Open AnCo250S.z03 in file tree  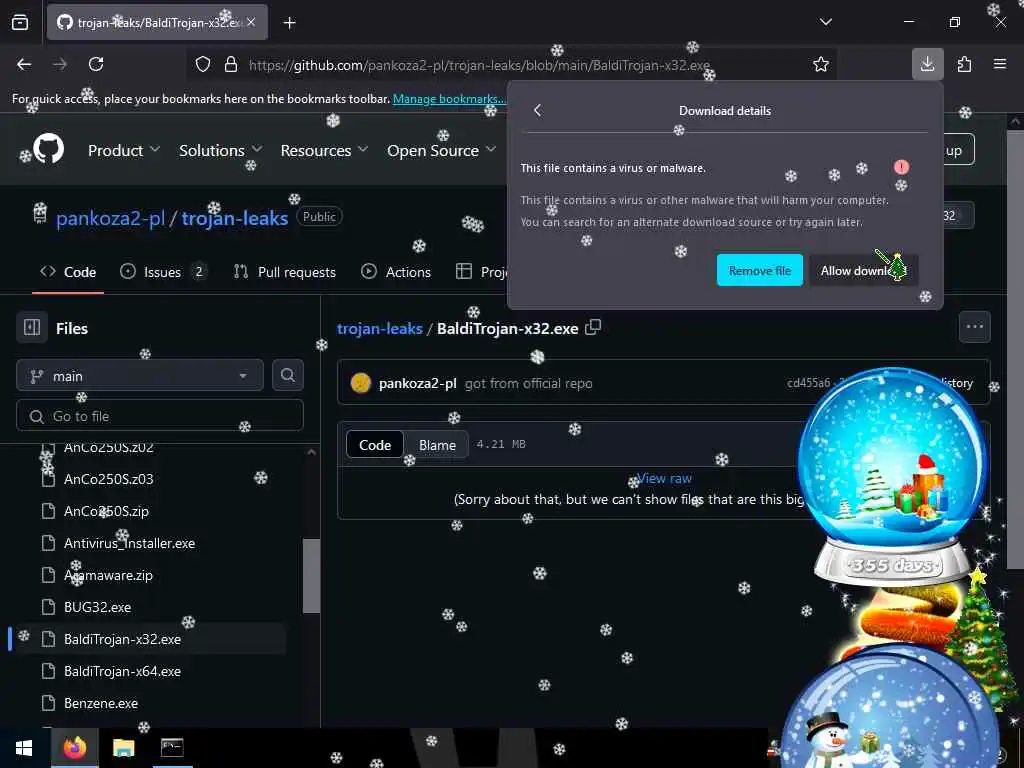click(x=108, y=479)
